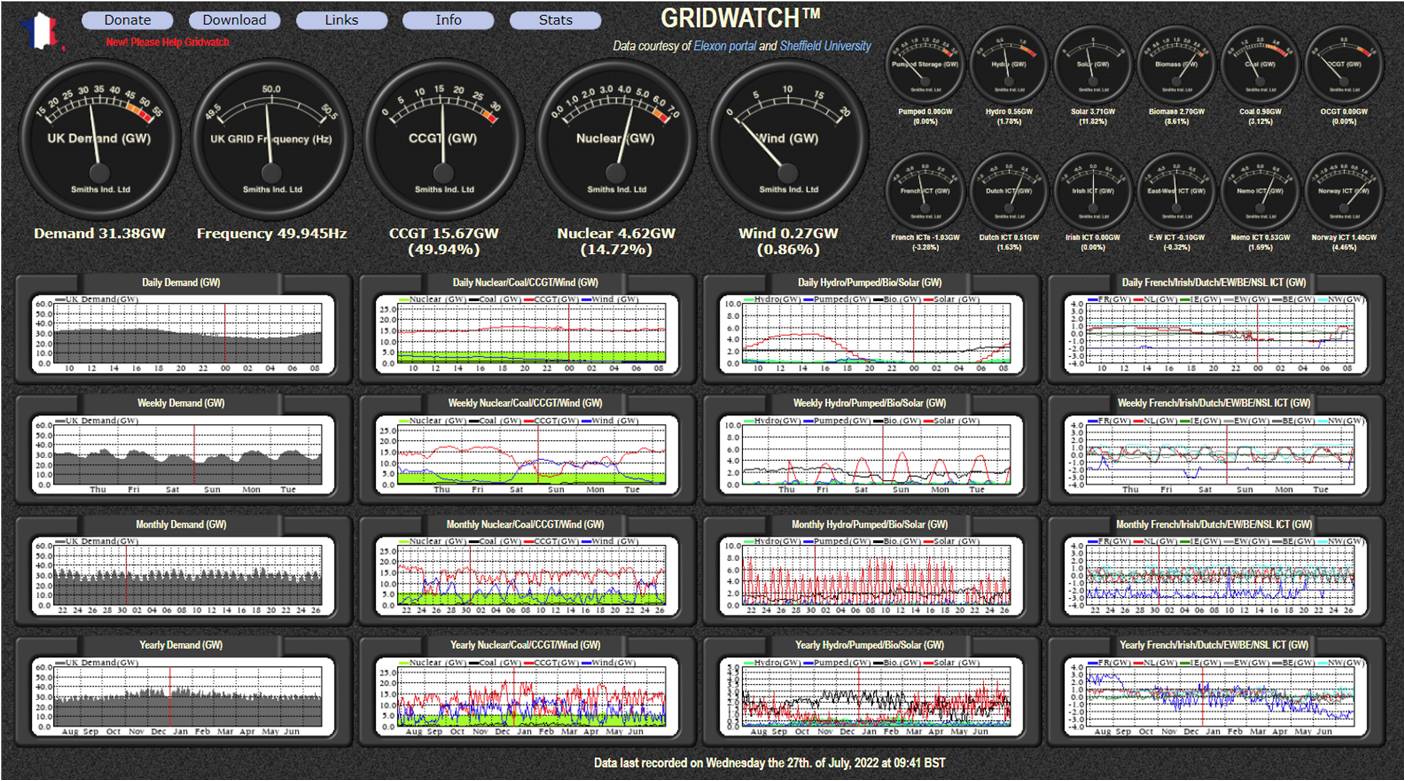Click the small Solar gauge
Image resolution: width=1405 pixels, height=781 pixels.
click(1094, 64)
